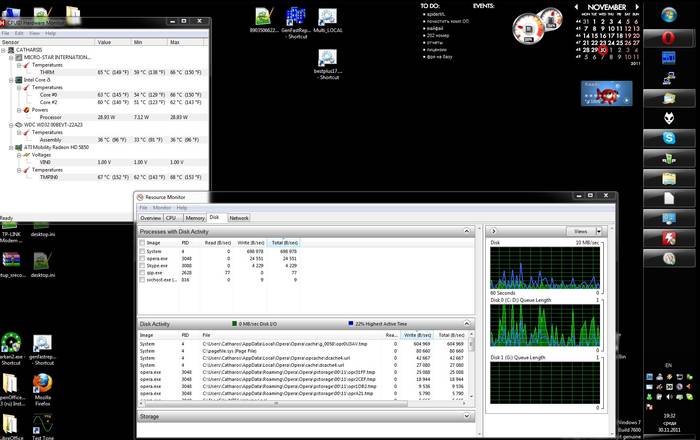The image size is (700, 440).
Task: Open the View menu in HWMonitor
Action: tap(34, 33)
